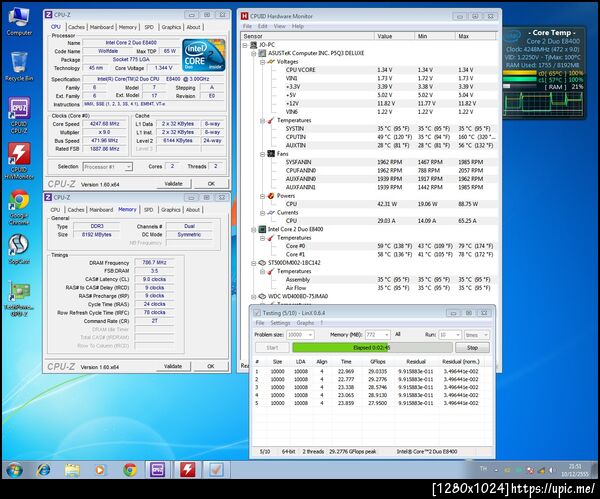Open Internet Explorer from the taskbar
Viewport: 600px width, 499px height.
(x=43, y=470)
